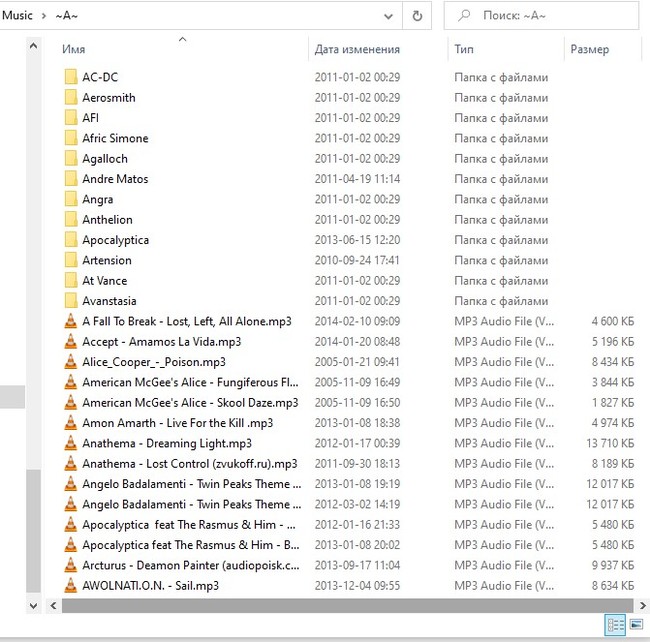The height and width of the screenshot is (642, 650).
Task: Select the Apocalyptica folder icon
Action: point(70,240)
